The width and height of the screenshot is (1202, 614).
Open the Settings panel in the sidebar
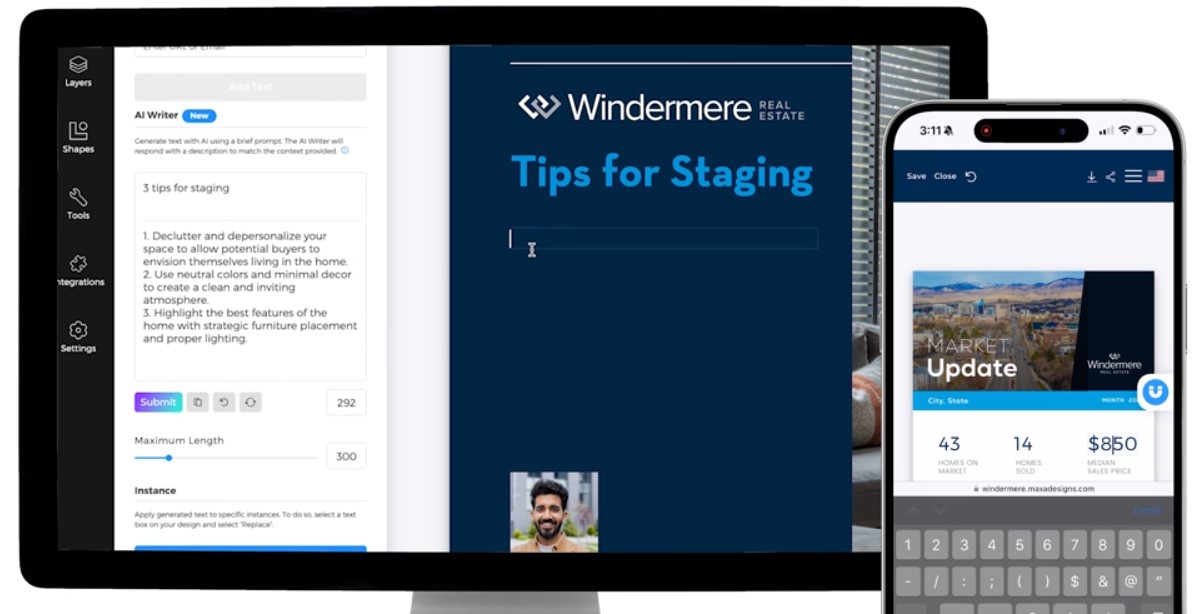point(78,337)
